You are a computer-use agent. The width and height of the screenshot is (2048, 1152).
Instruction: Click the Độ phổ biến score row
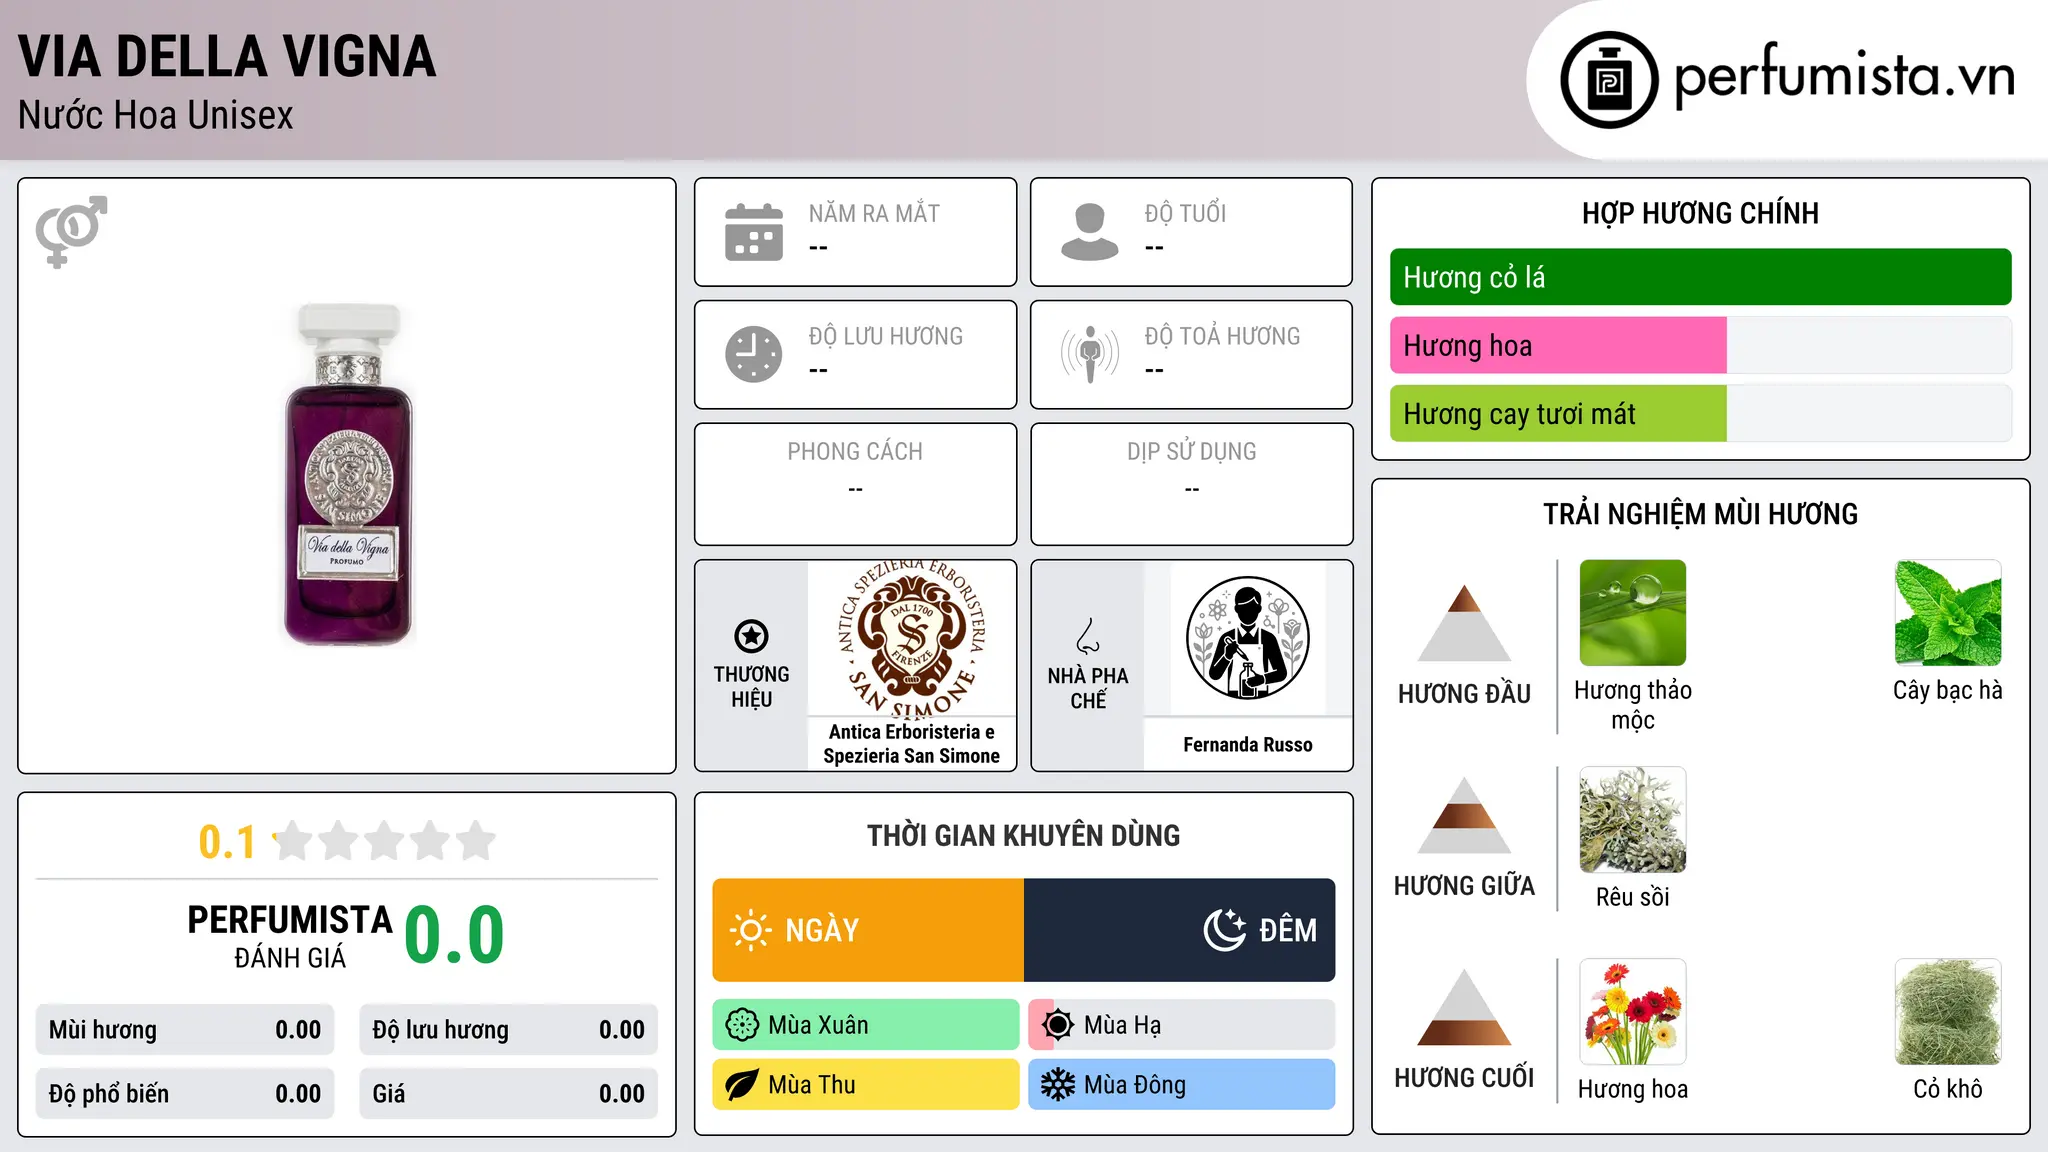pos(185,1094)
